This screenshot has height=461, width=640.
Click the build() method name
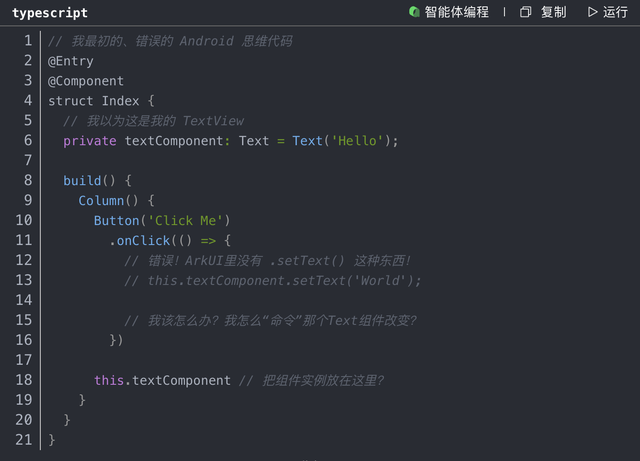click(82, 180)
